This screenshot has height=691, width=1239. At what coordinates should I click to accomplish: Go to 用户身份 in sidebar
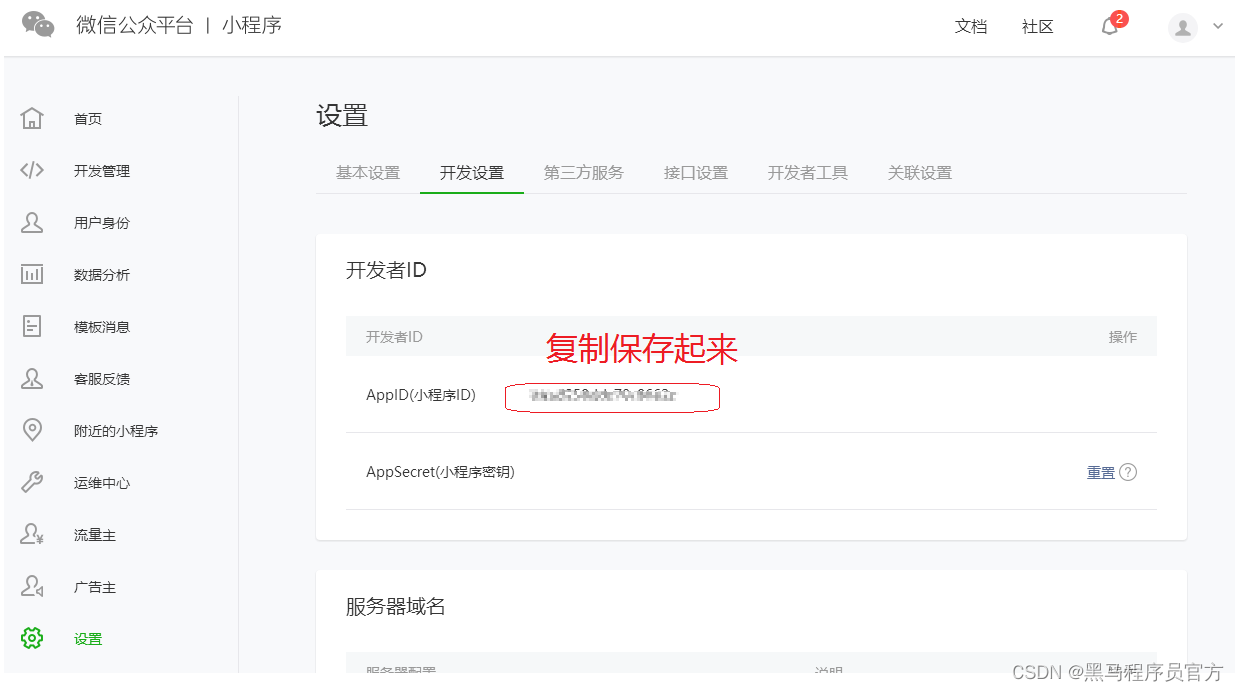coord(102,223)
